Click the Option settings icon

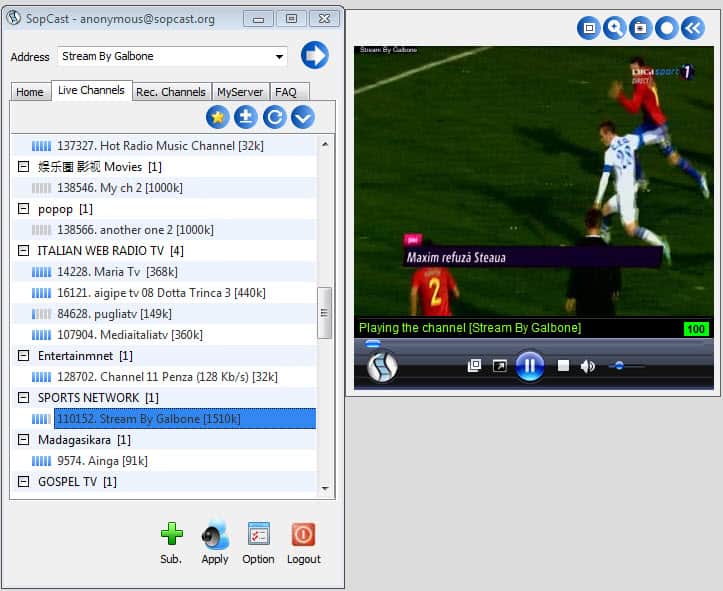(x=258, y=535)
